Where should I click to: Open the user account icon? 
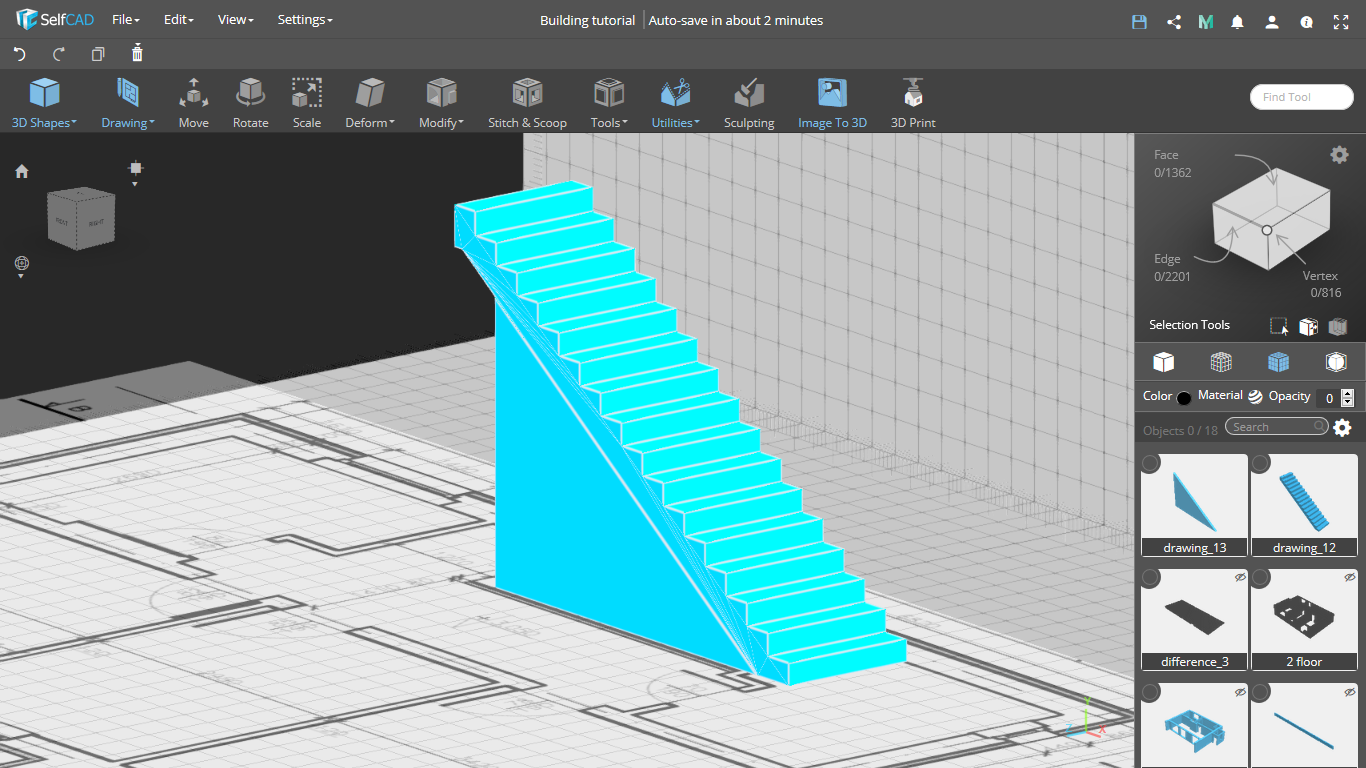1271,21
